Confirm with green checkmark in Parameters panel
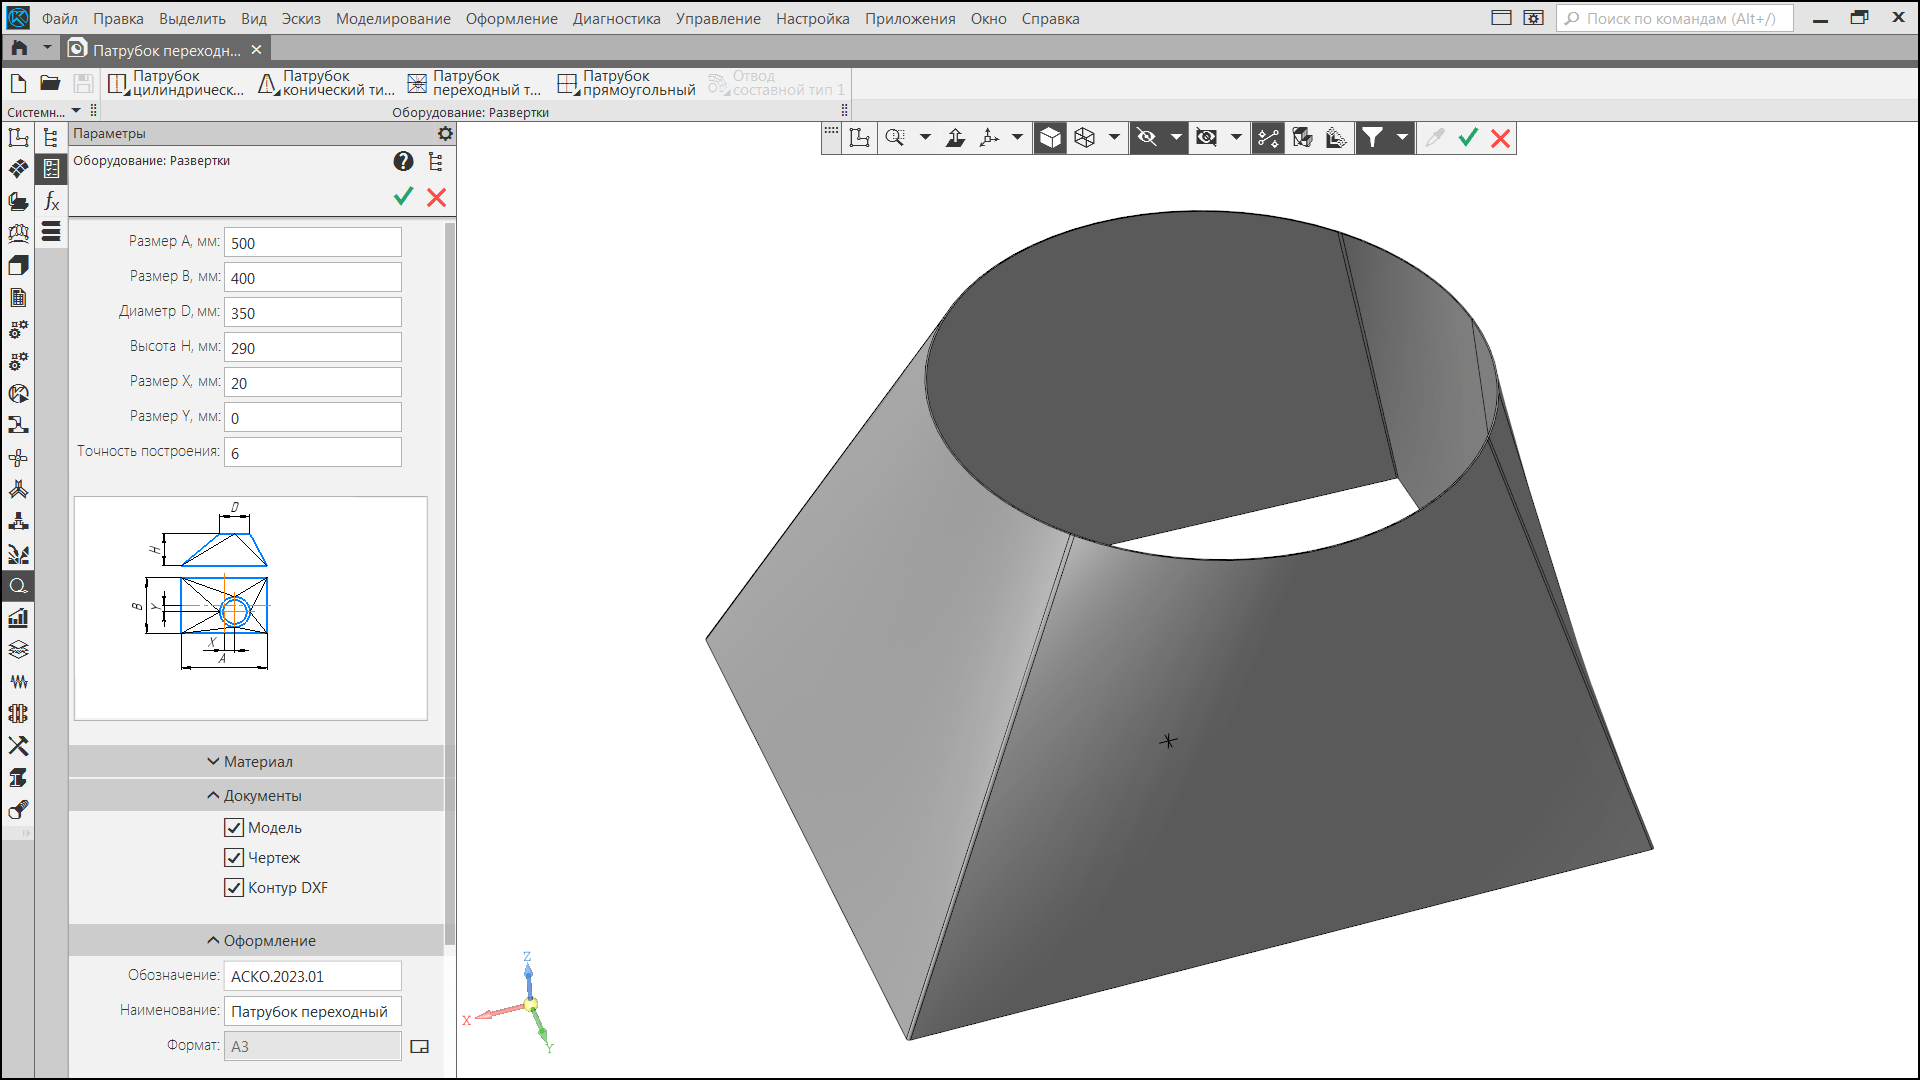1920x1080 pixels. (403, 197)
